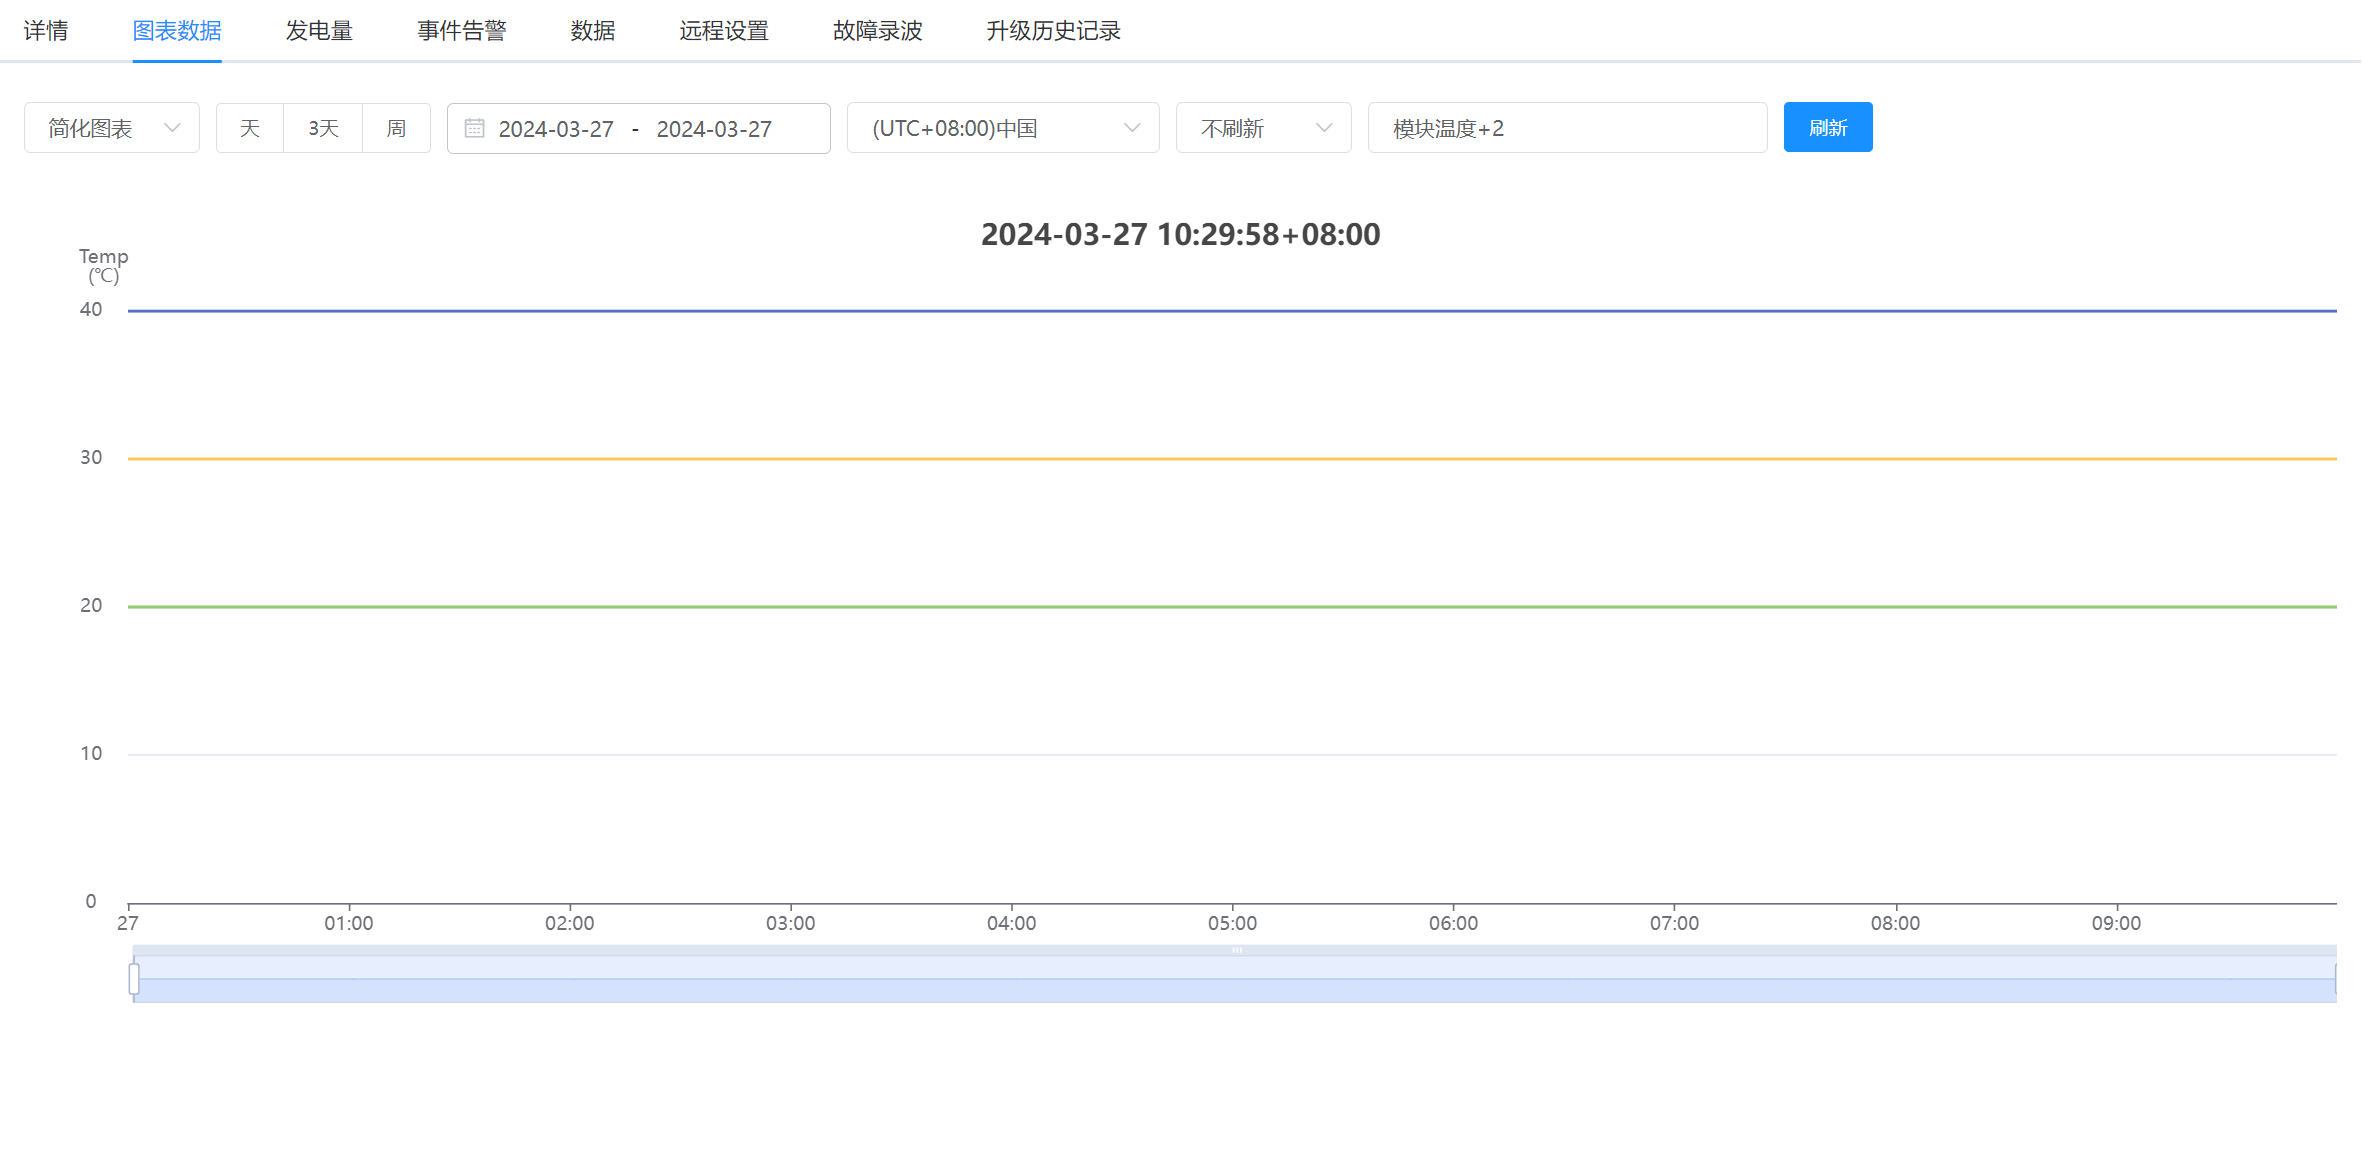Click the blue 刷新 button

[x=1828, y=128]
